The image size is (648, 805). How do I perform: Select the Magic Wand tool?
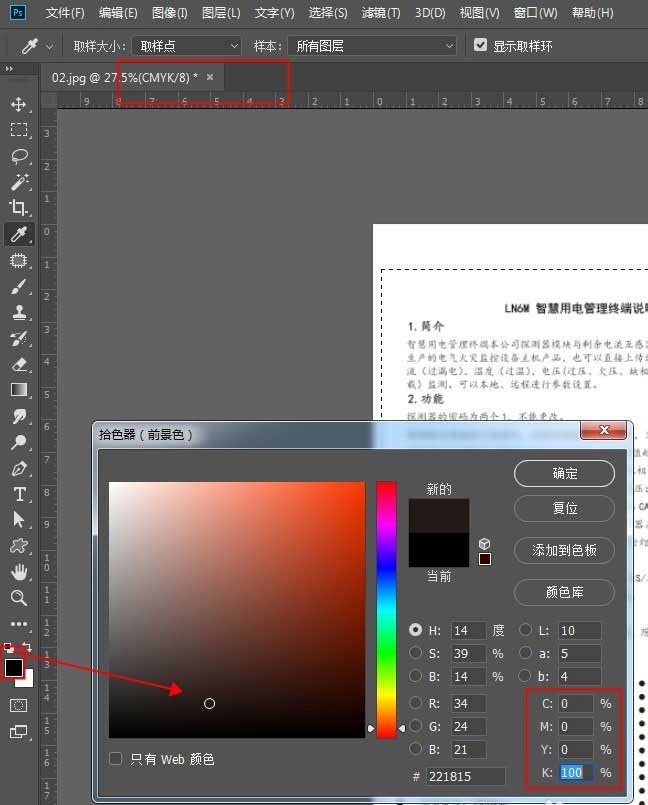point(18,182)
